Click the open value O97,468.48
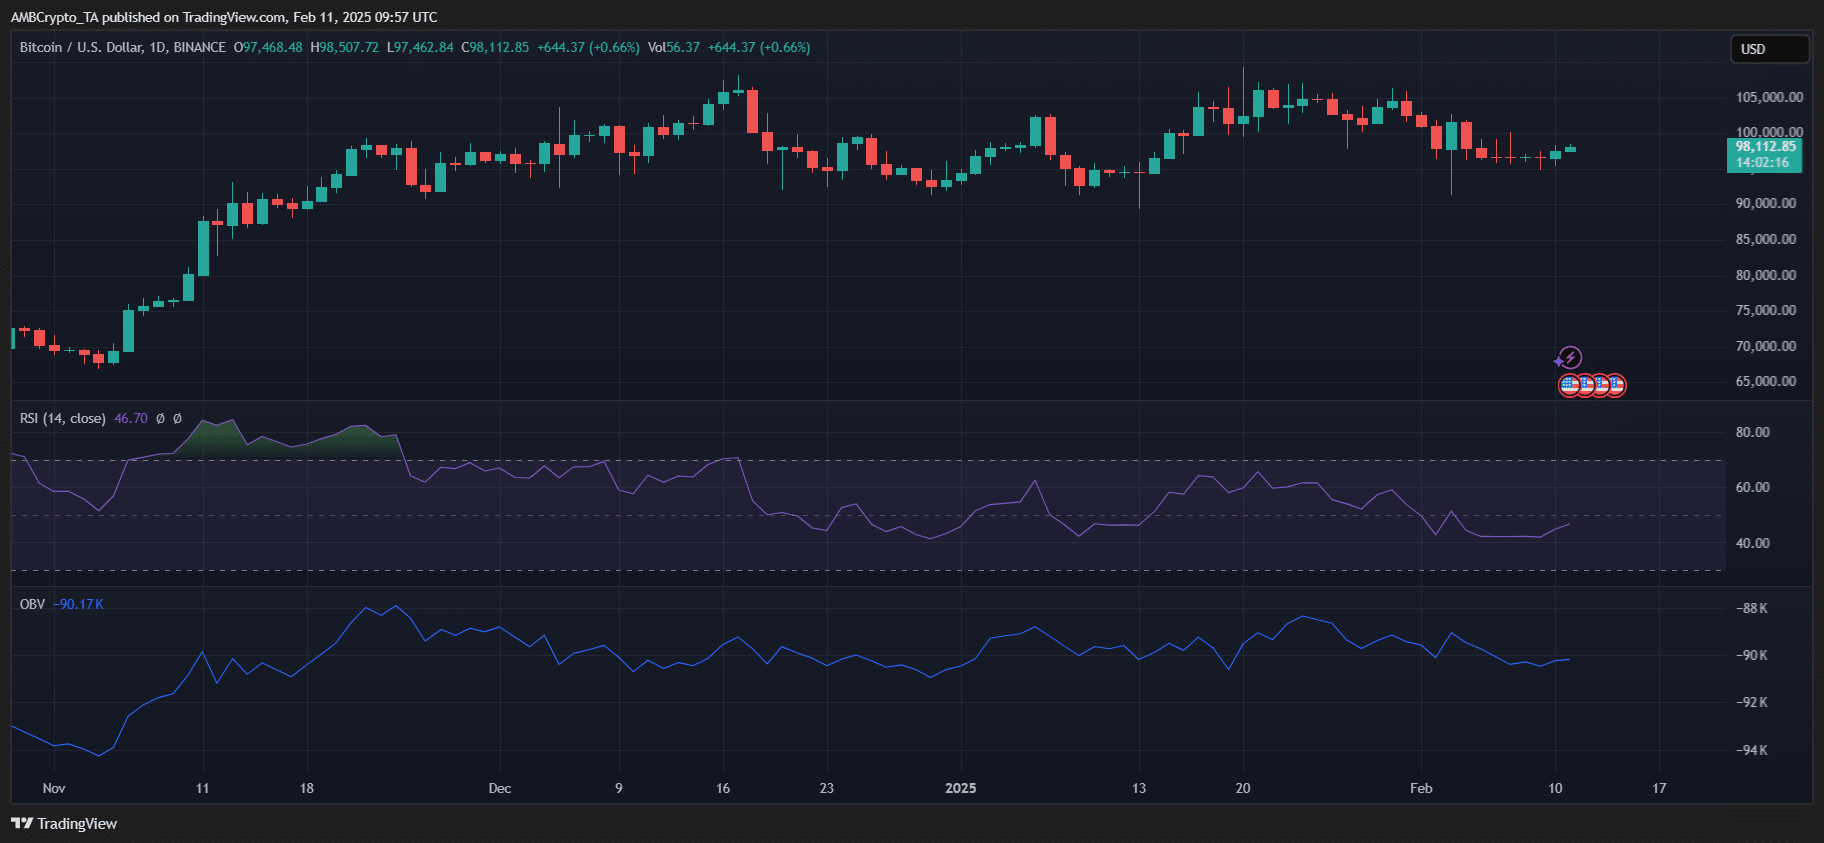 (x=268, y=47)
